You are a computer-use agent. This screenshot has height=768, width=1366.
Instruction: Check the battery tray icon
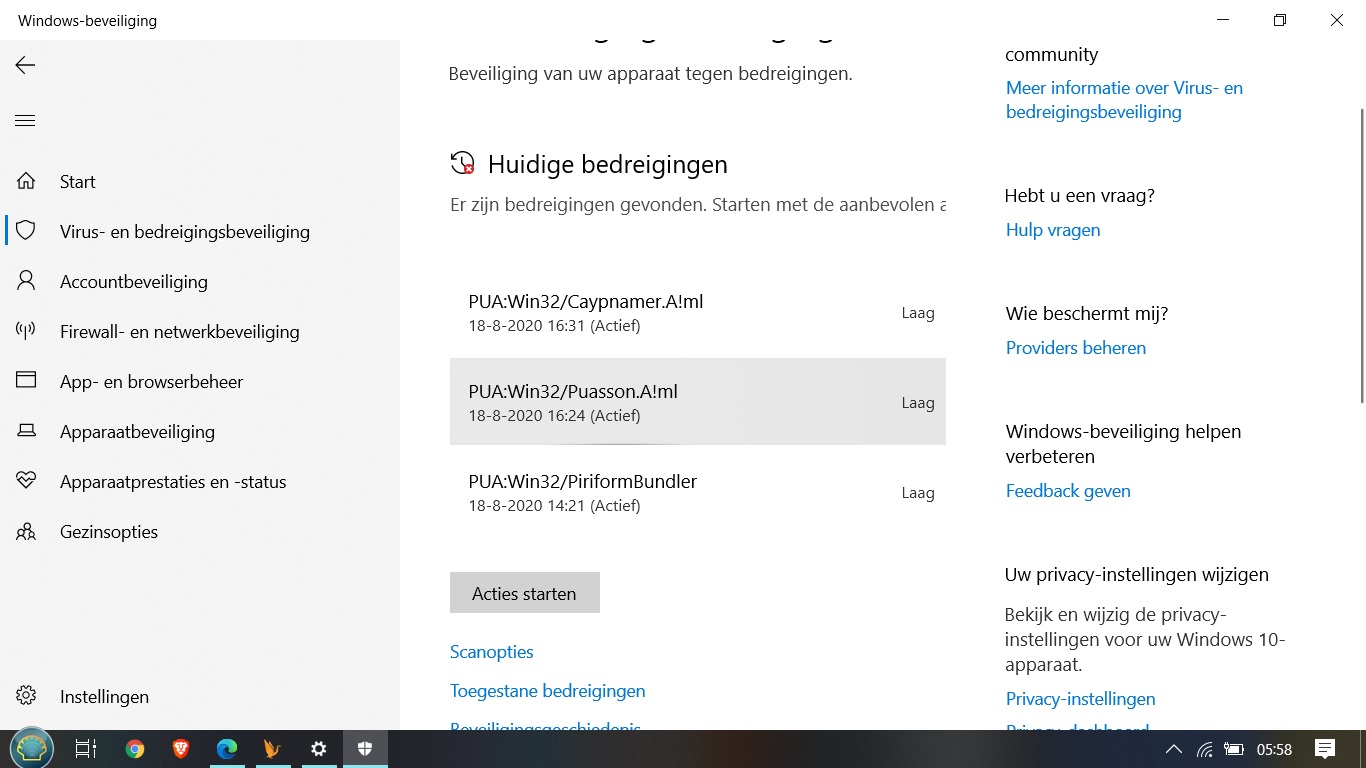pyautogui.click(x=1234, y=749)
